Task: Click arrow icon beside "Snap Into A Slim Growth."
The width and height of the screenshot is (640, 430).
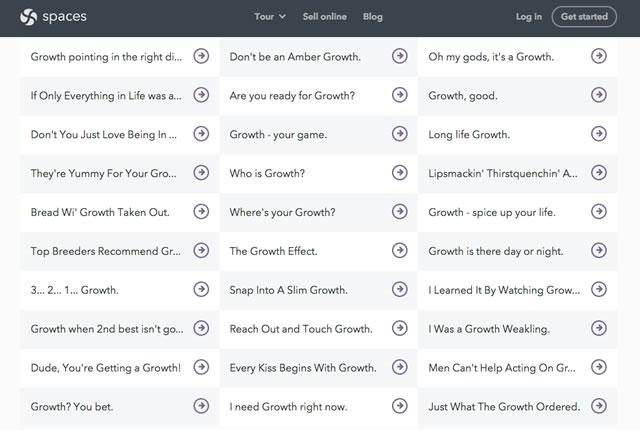Action: (400, 290)
